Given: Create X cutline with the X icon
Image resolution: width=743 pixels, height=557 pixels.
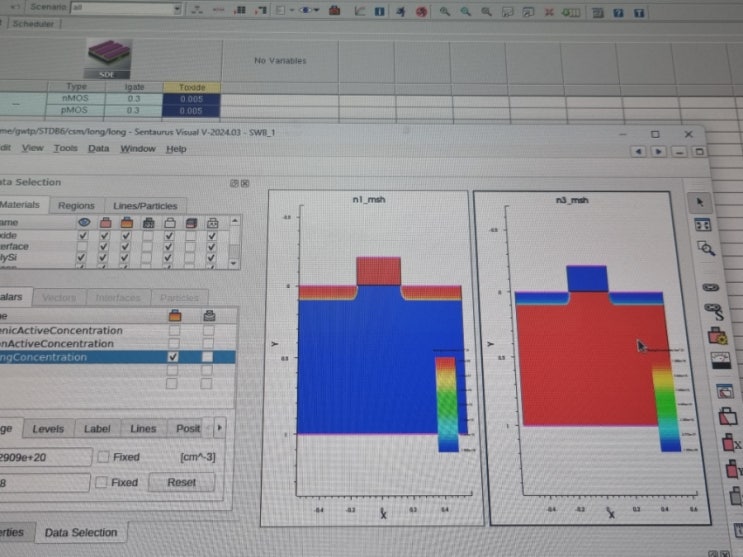Looking at the screenshot, I should click(x=731, y=443).
